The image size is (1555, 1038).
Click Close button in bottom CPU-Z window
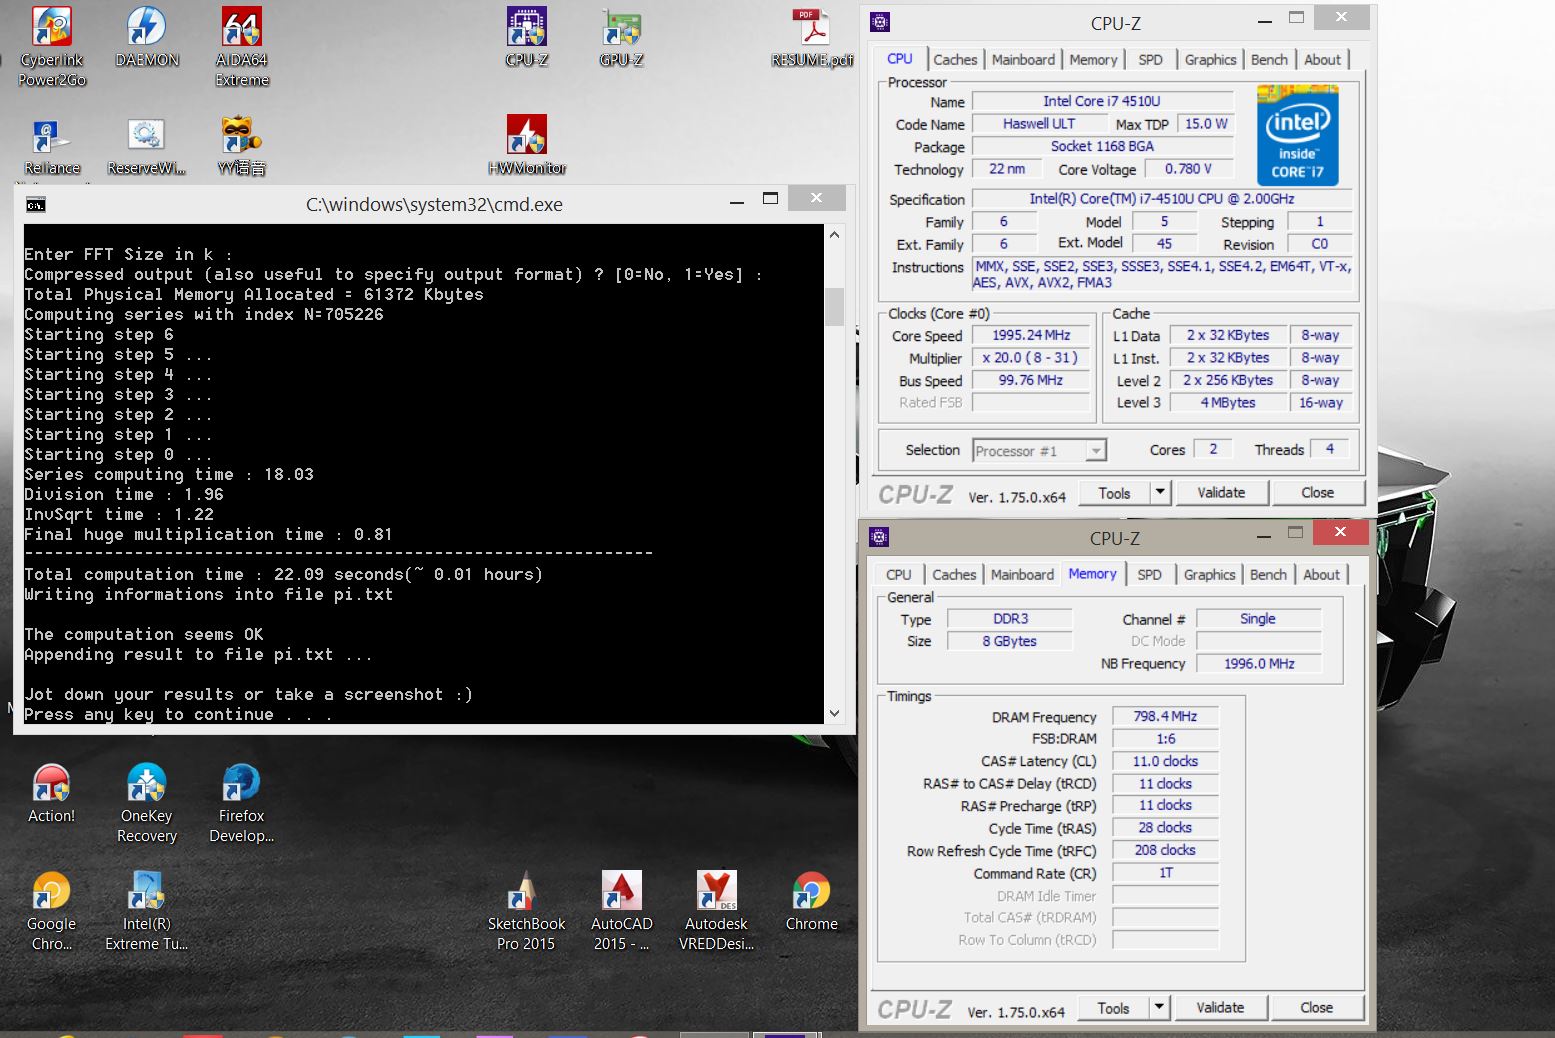[x=1316, y=1008]
